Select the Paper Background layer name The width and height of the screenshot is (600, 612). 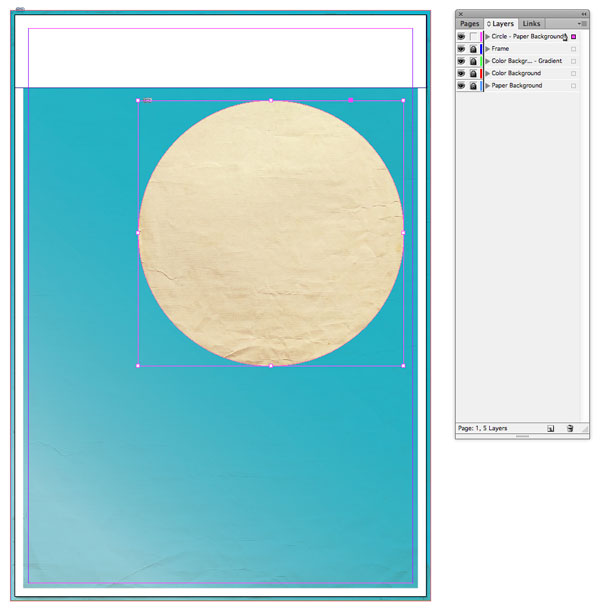tap(516, 85)
